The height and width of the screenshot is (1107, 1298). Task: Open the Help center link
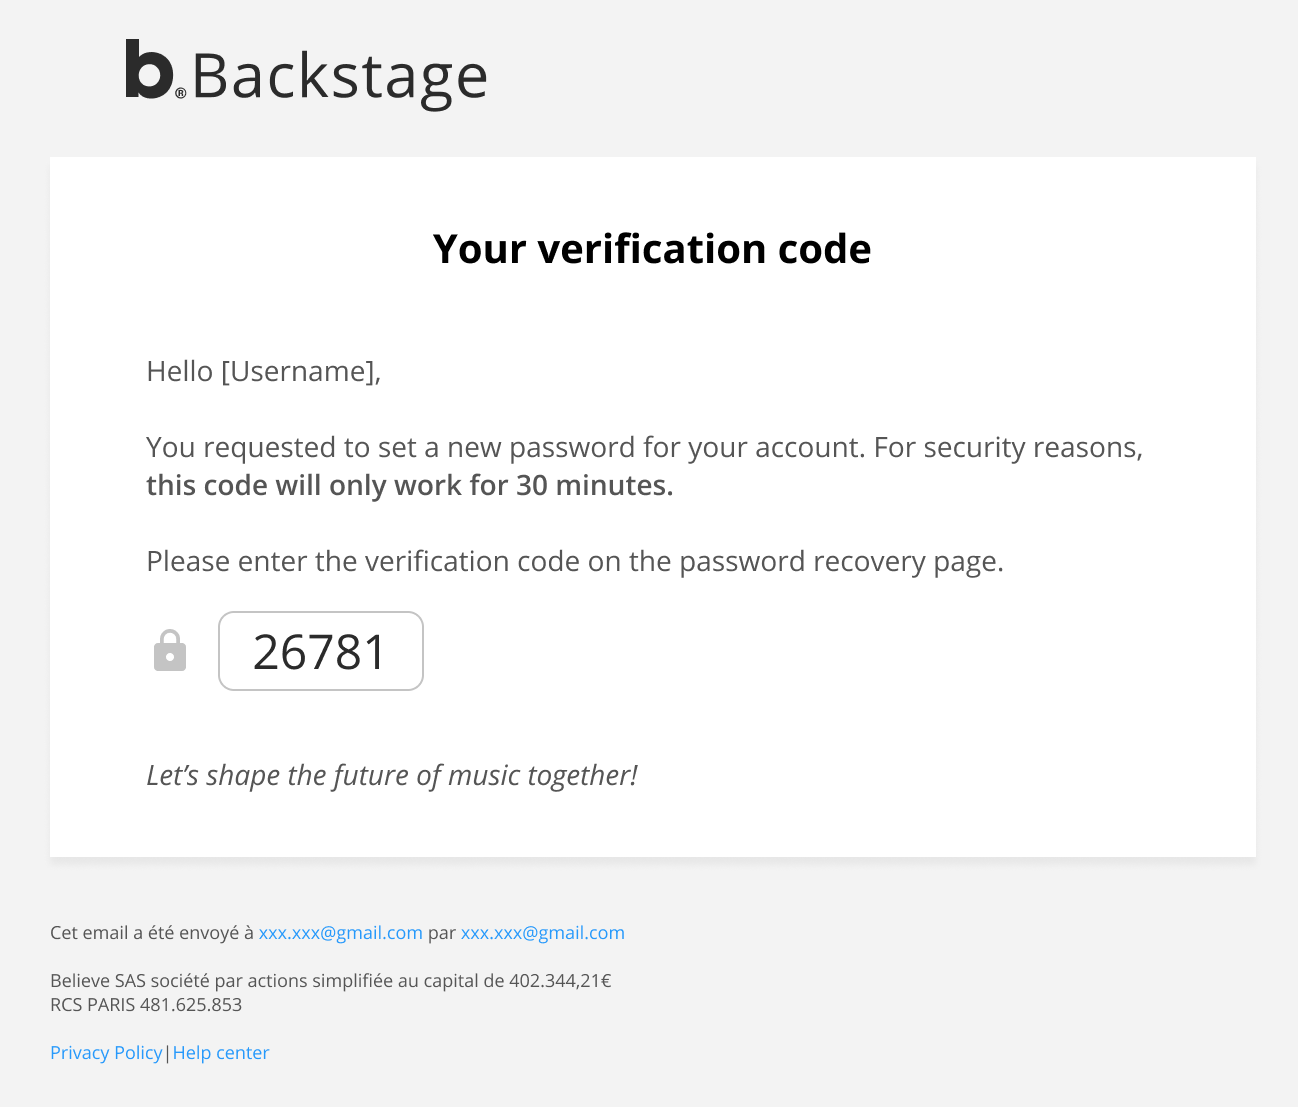[x=221, y=1052]
